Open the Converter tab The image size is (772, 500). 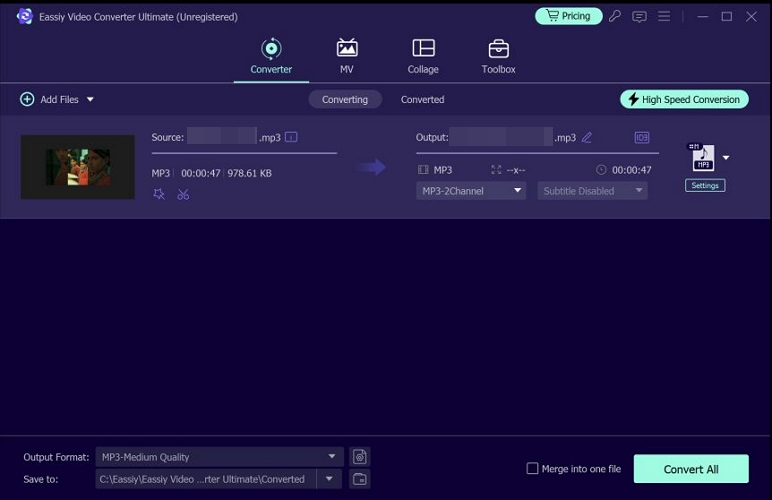[271, 56]
